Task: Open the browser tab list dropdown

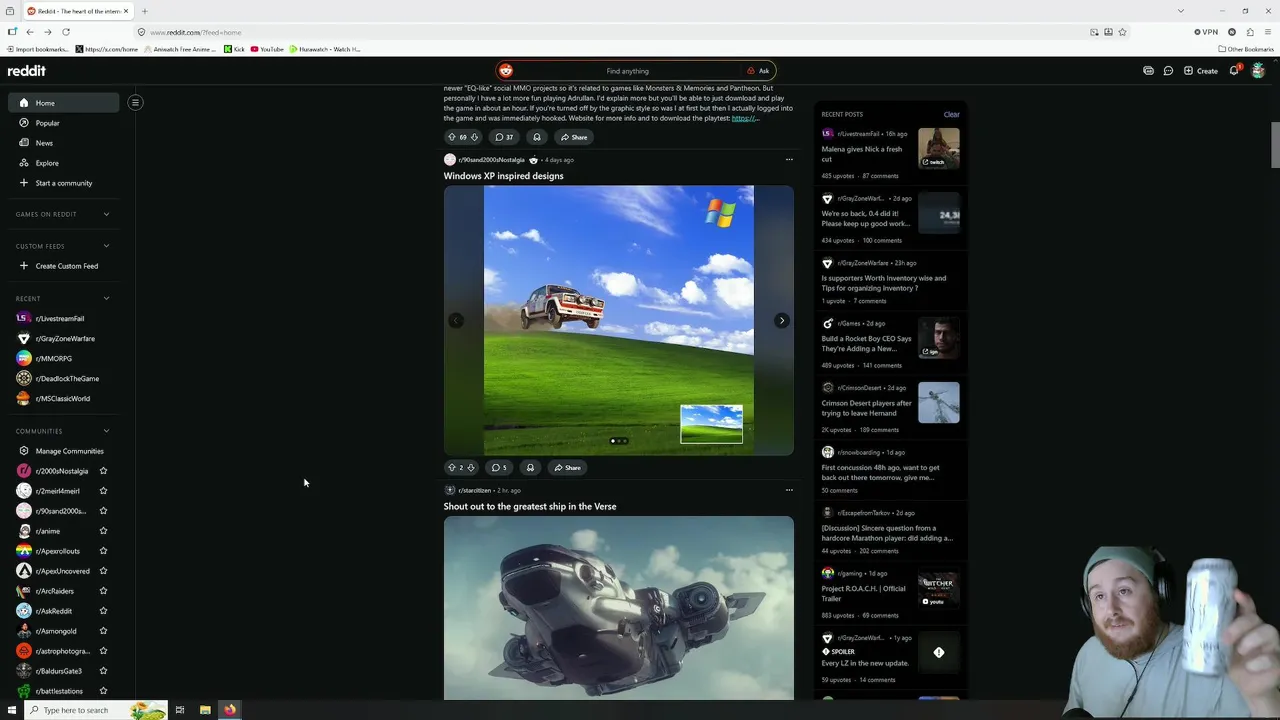Action: pyautogui.click(x=1181, y=11)
